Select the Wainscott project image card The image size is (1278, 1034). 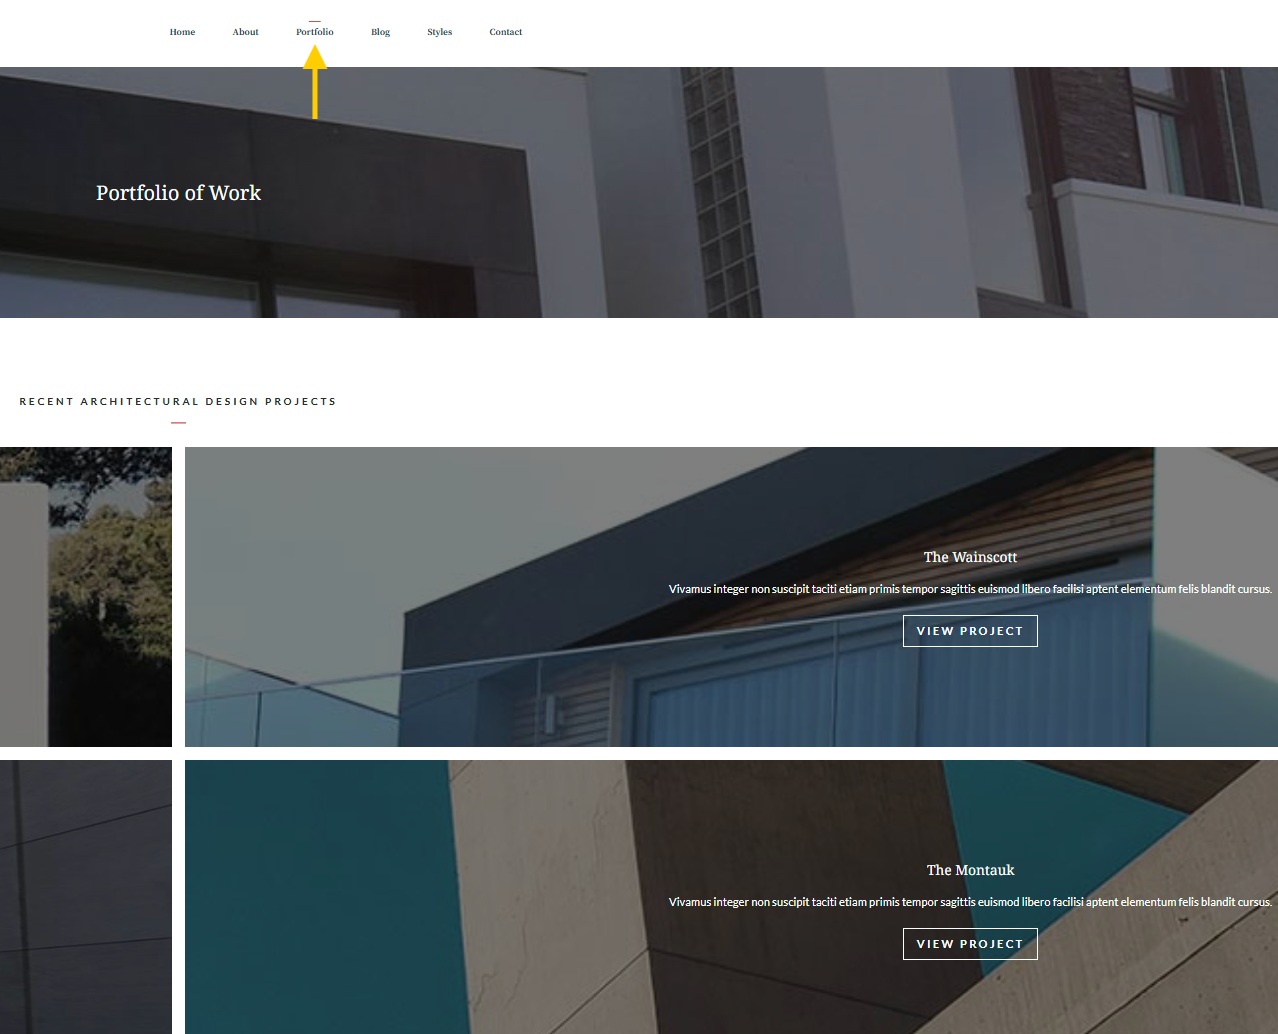731,597
